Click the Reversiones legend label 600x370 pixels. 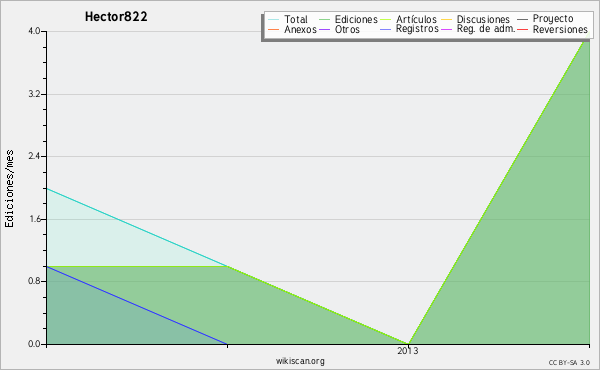coord(560,29)
